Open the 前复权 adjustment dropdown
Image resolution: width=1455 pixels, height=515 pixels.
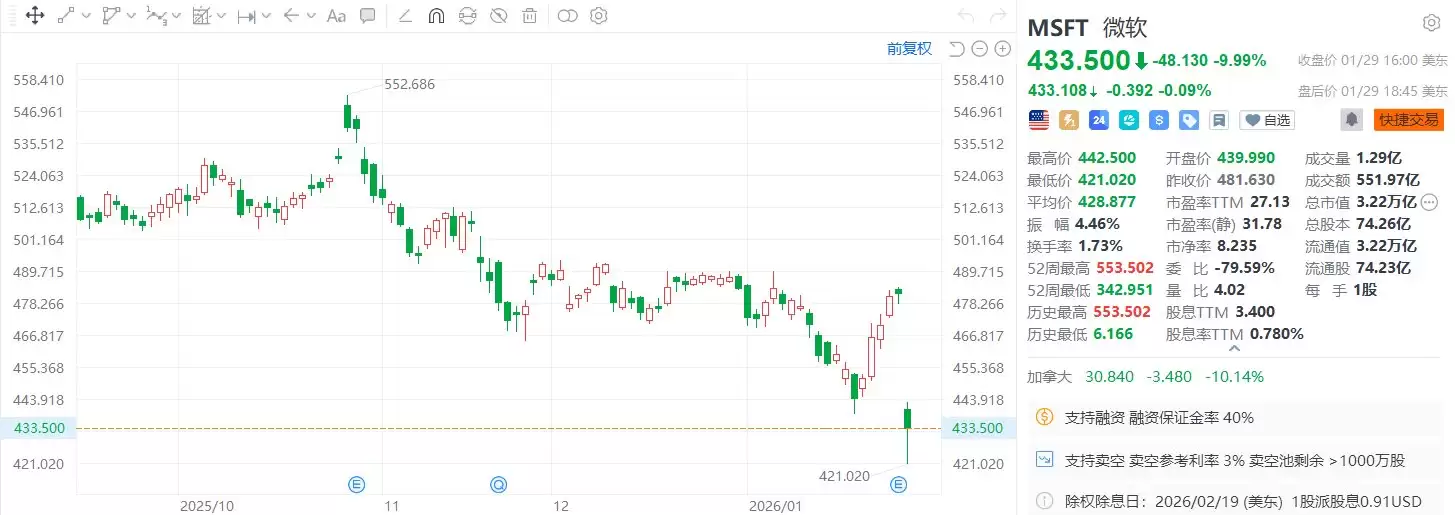coord(909,49)
